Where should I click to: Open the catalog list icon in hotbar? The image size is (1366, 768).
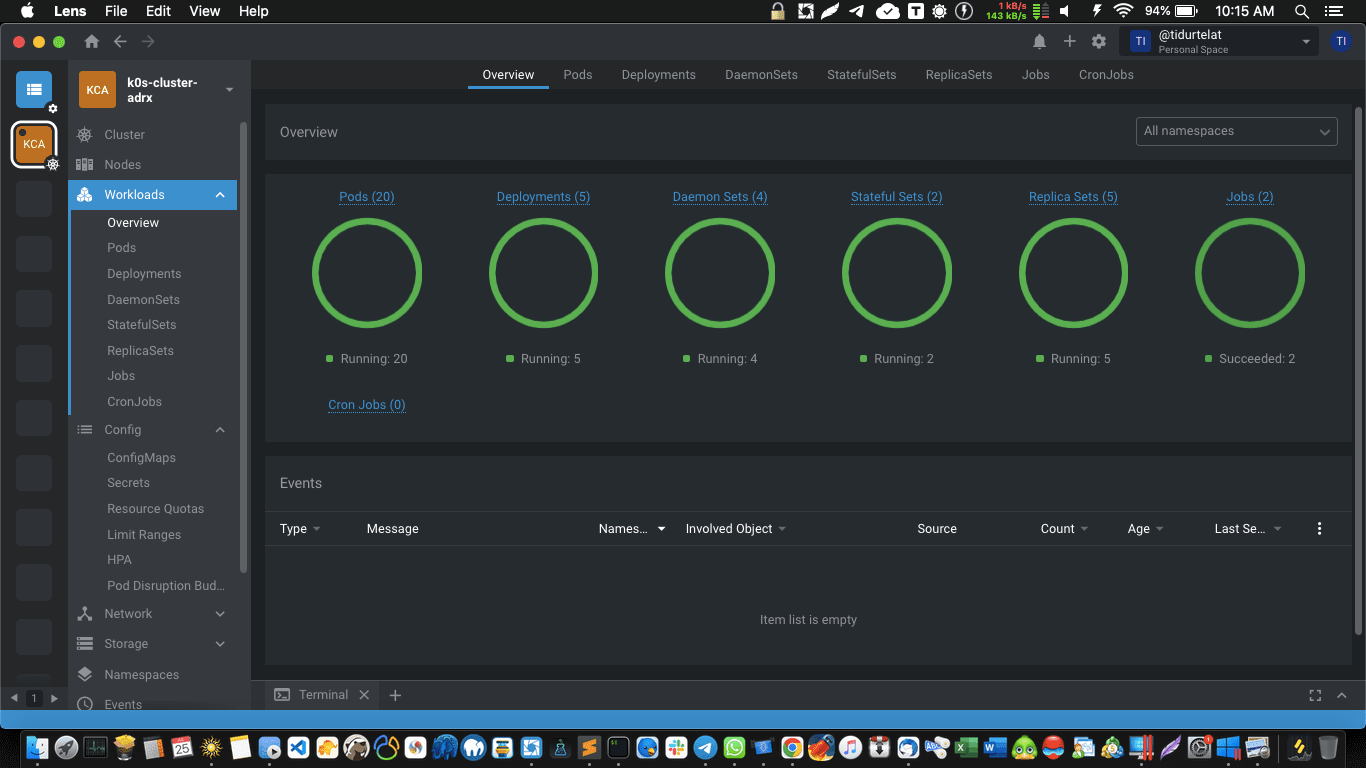point(34,89)
